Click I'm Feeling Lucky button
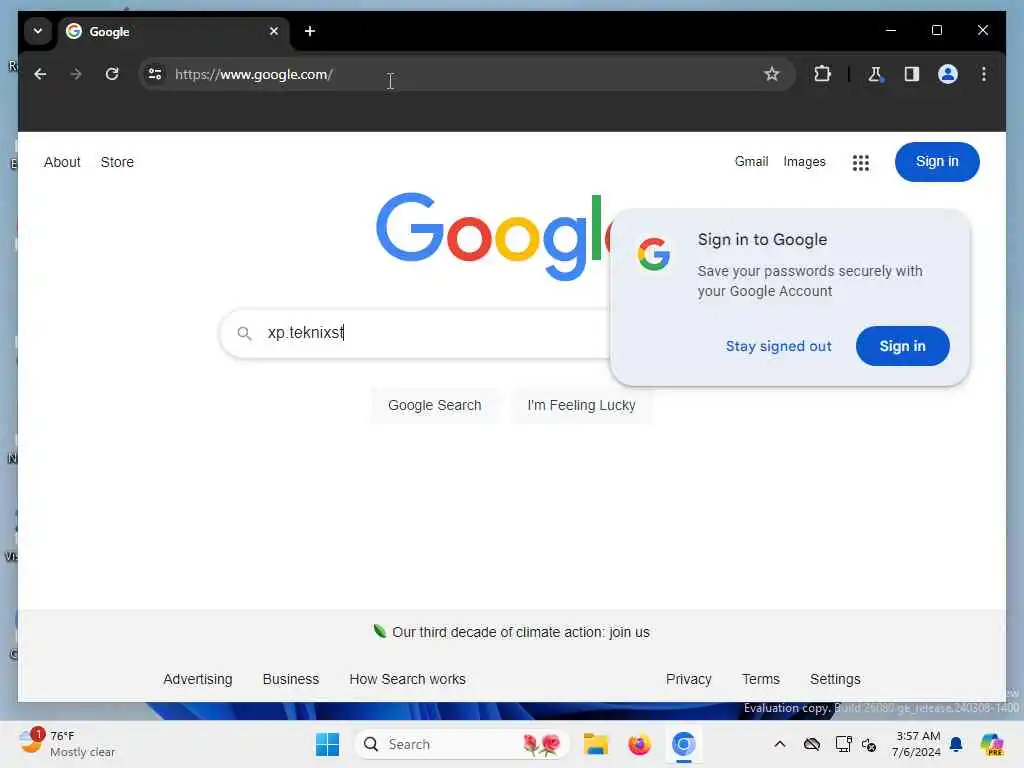Image resolution: width=1024 pixels, height=768 pixels. click(581, 405)
